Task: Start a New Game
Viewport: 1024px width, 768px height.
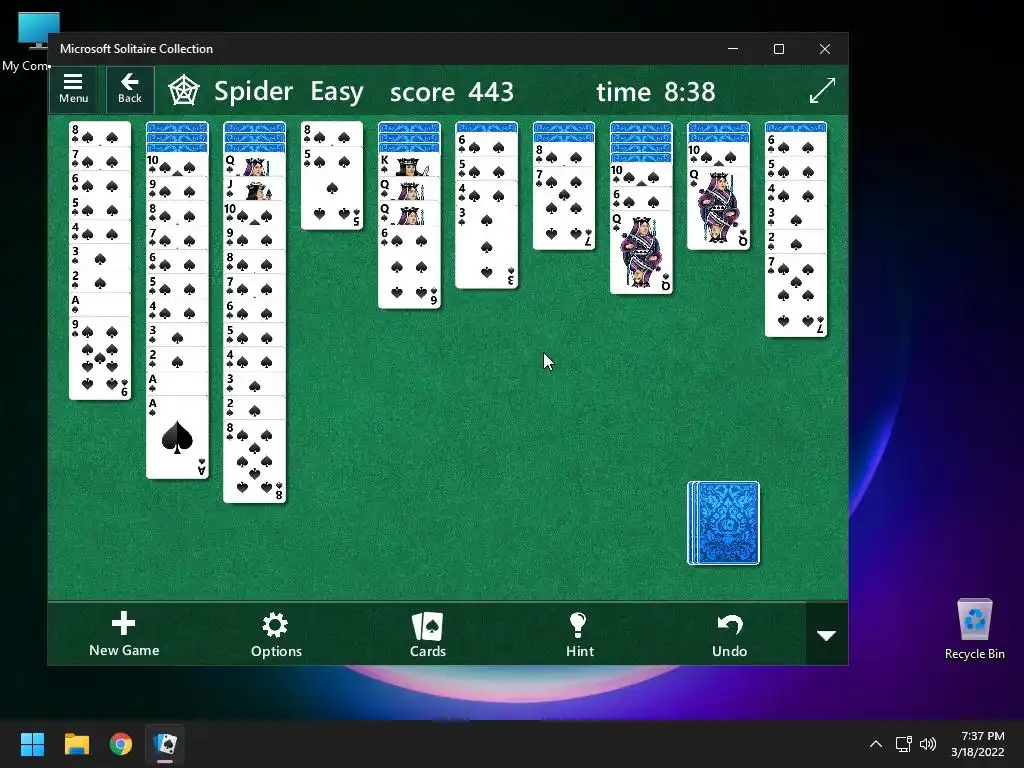Action: [x=124, y=634]
